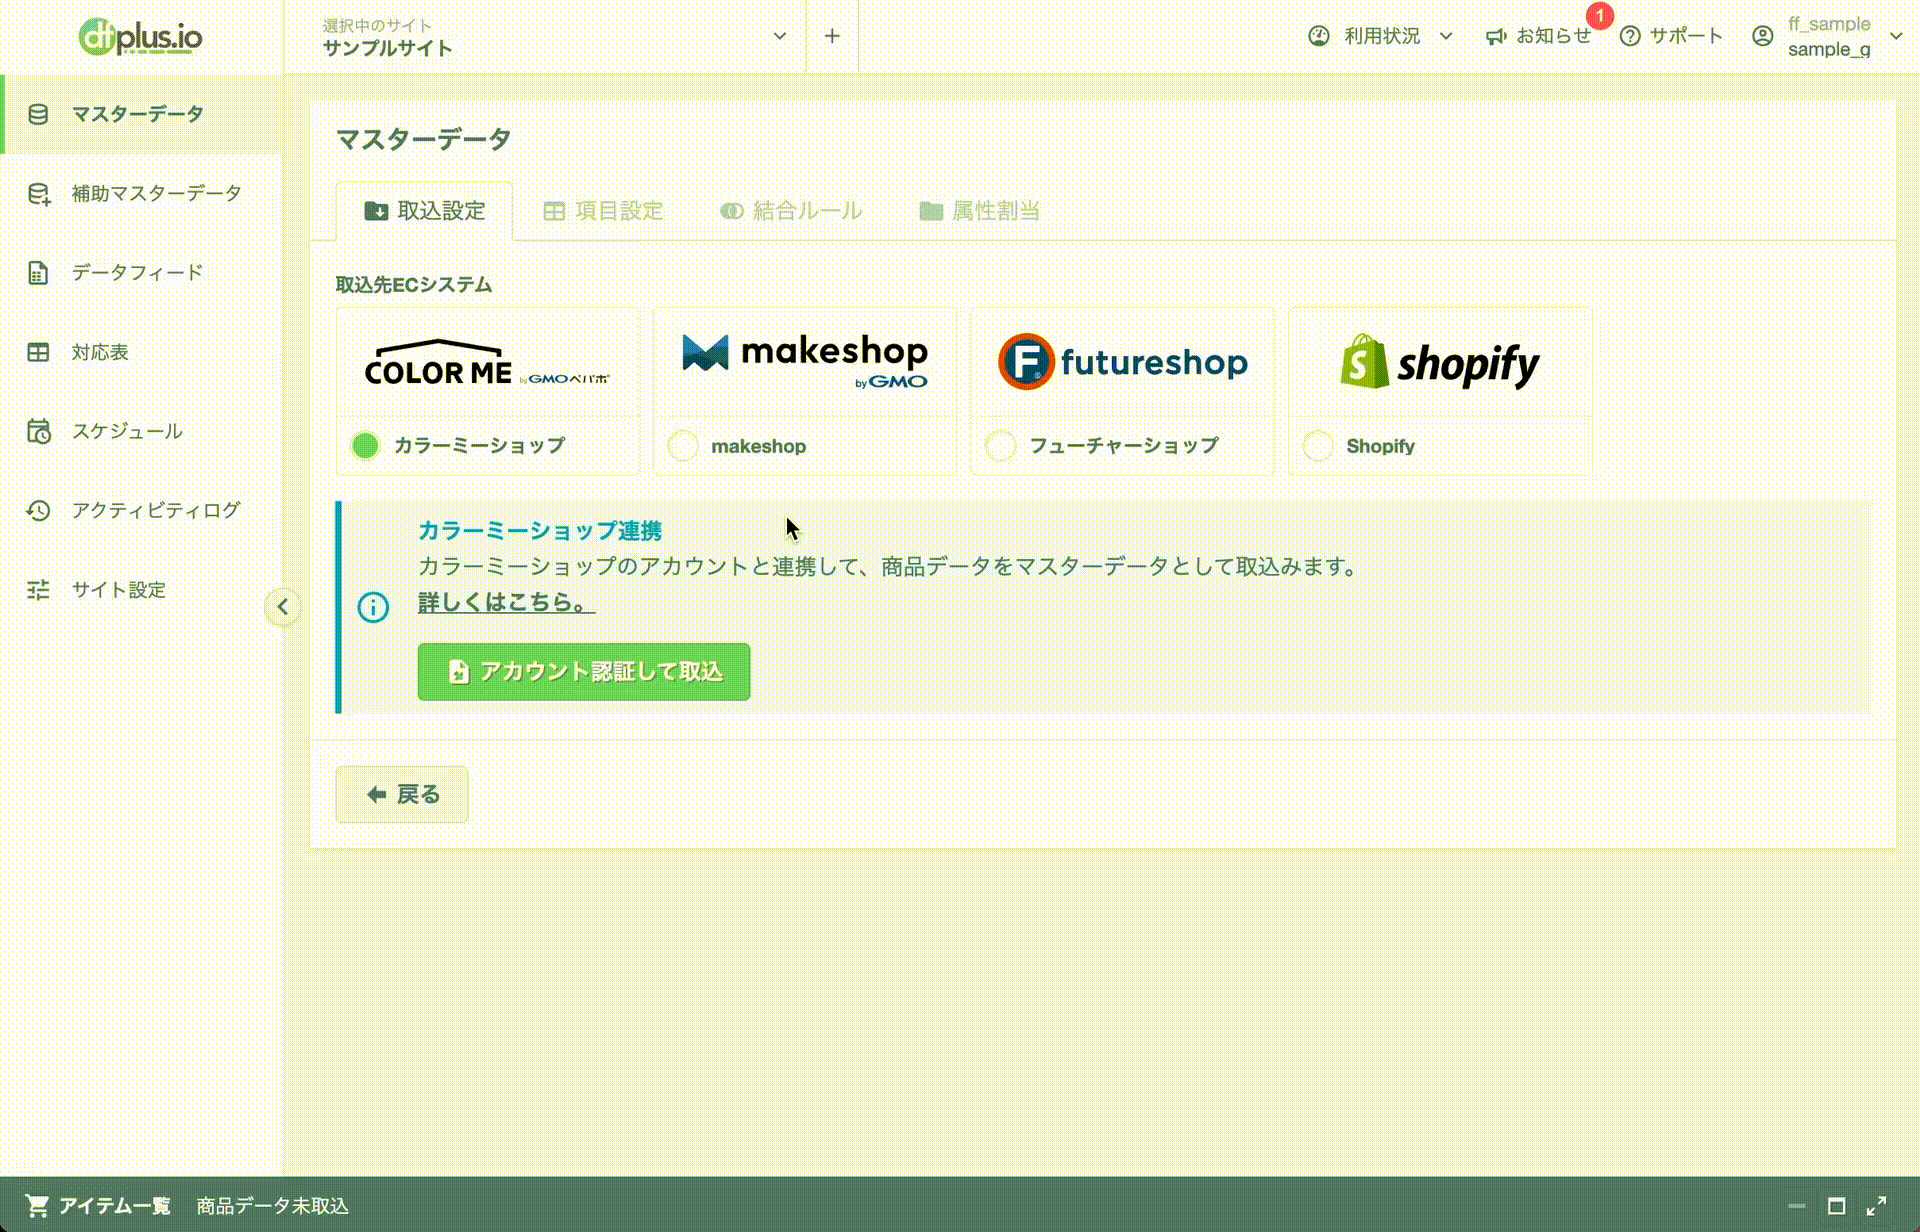Select the makeshop radio button
This screenshot has width=1920, height=1232.
[x=683, y=446]
